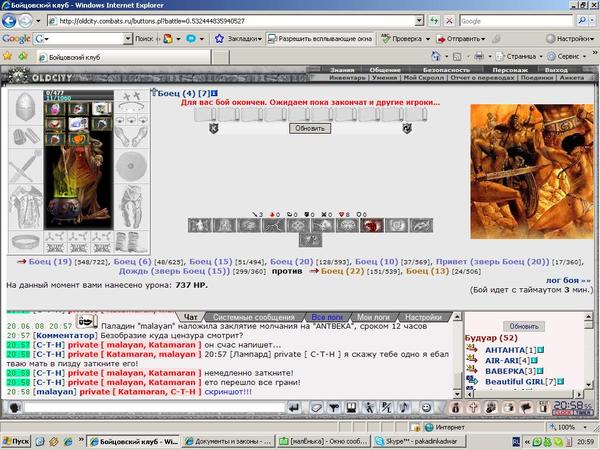This screenshot has width=600, height=450.
Task: Open the Безопасность game menu
Action: (446, 70)
